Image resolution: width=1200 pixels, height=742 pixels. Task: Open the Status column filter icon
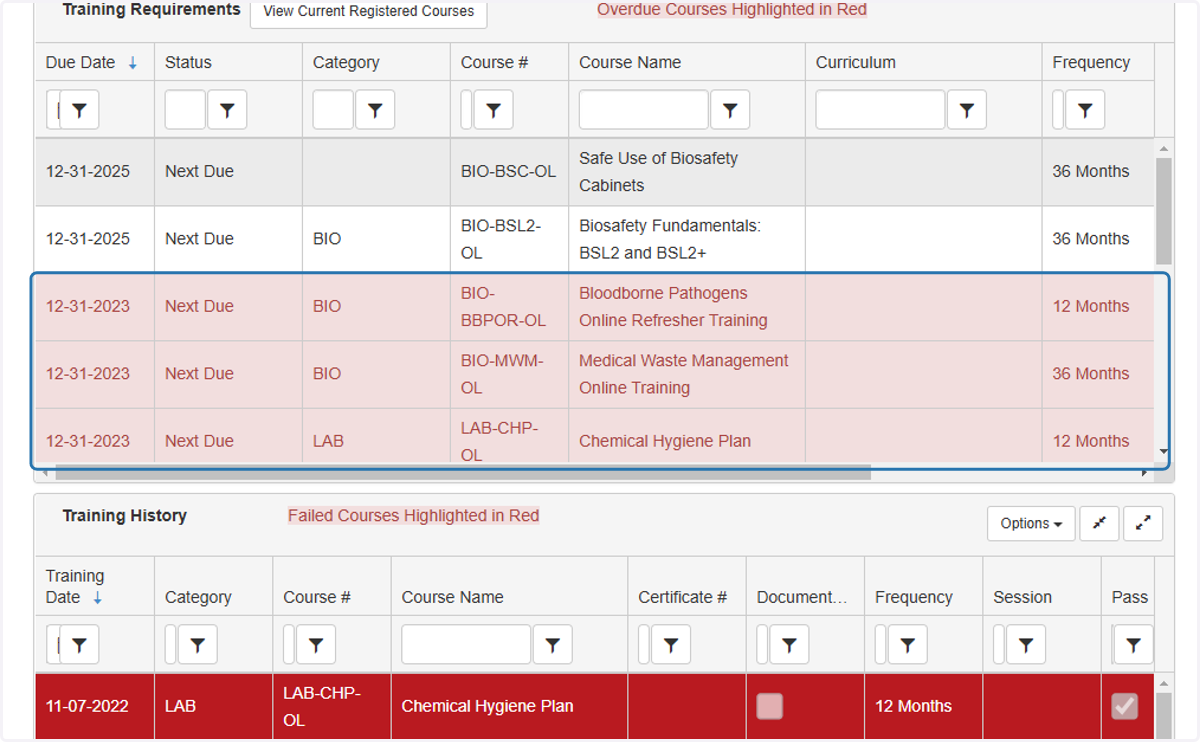pos(227,110)
